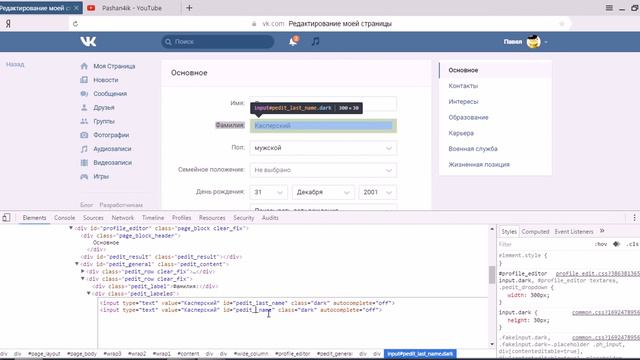
Task: Open the Карьера settings section
Action: tap(461, 133)
